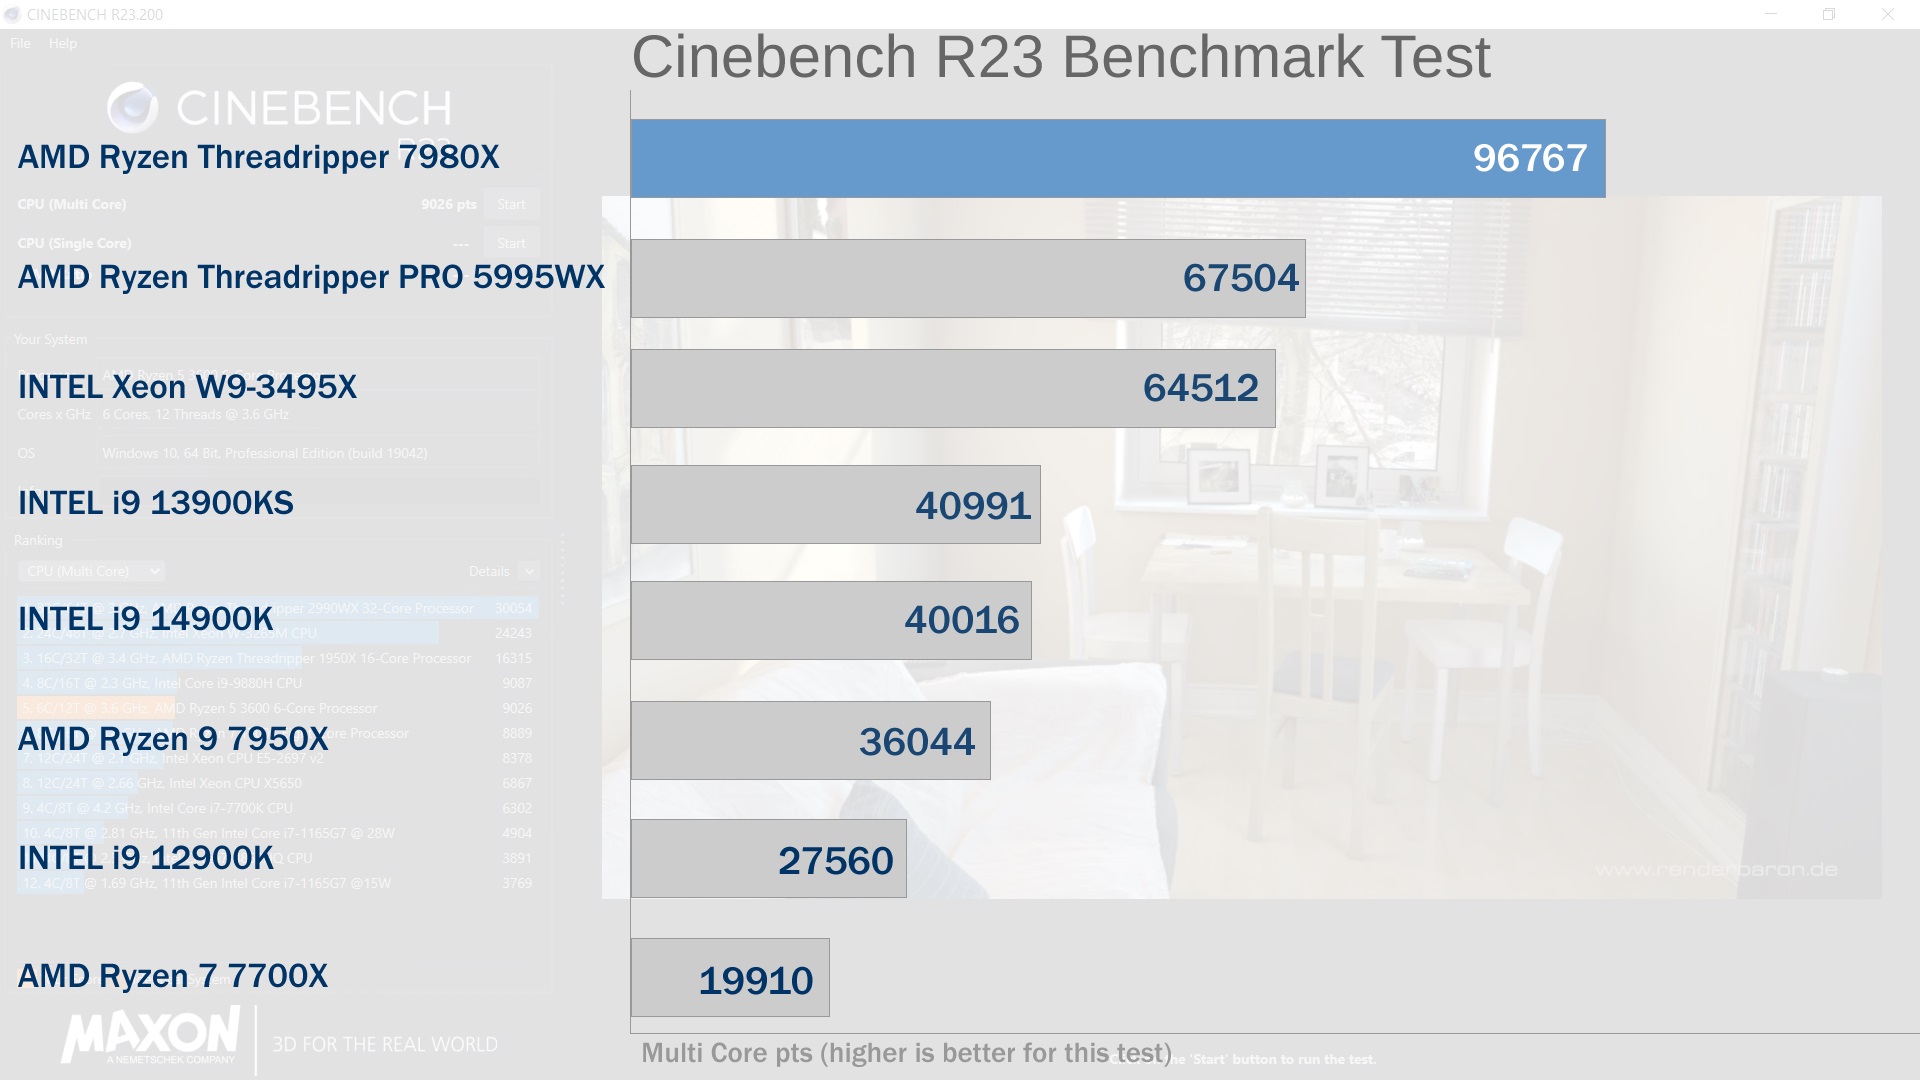This screenshot has width=1920, height=1080.
Task: Select ranking row Intel Core i7-7700K CPU
Action: click(x=278, y=808)
